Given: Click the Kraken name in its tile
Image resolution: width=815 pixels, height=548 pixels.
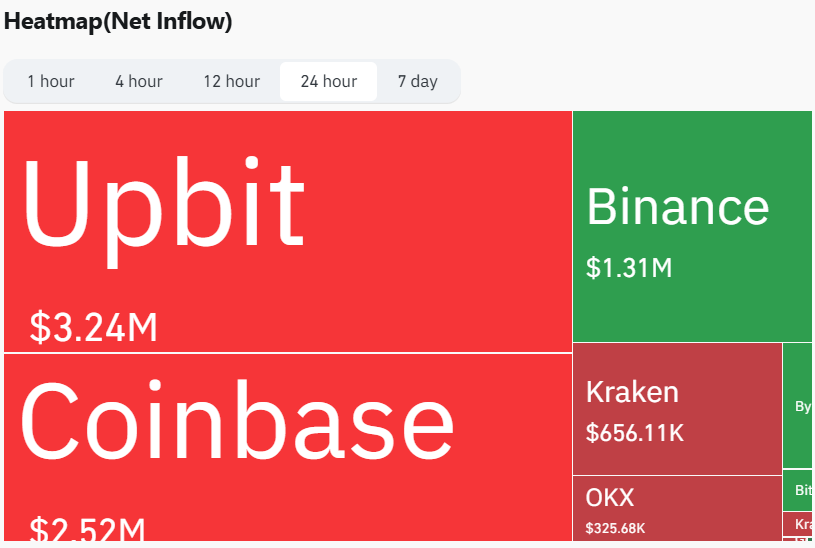Looking at the screenshot, I should coord(632,392).
